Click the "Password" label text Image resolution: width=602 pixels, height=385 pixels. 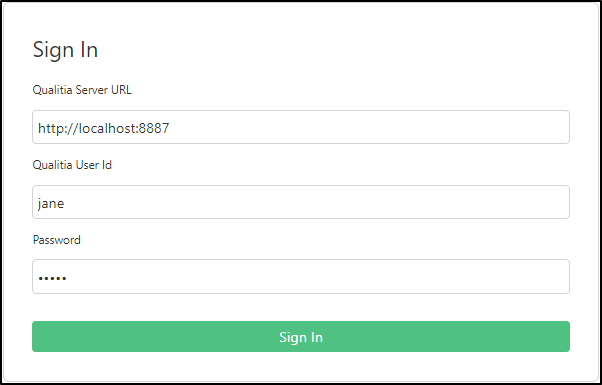pyautogui.click(x=57, y=240)
